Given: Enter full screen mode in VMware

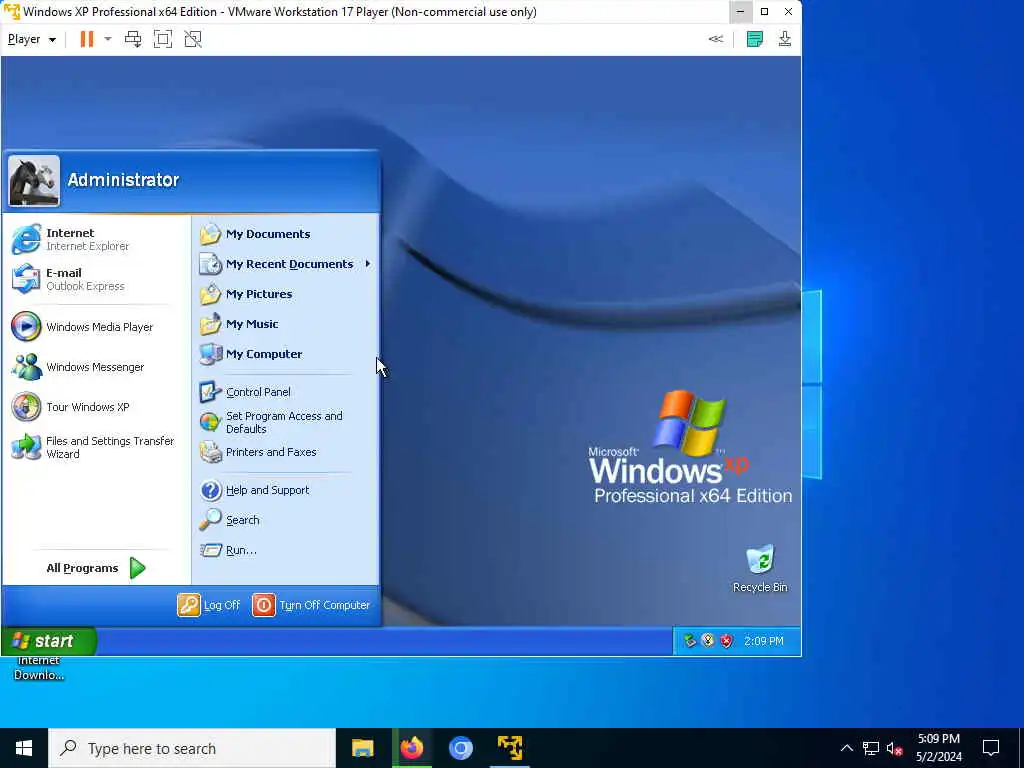Looking at the screenshot, I should click(x=163, y=39).
